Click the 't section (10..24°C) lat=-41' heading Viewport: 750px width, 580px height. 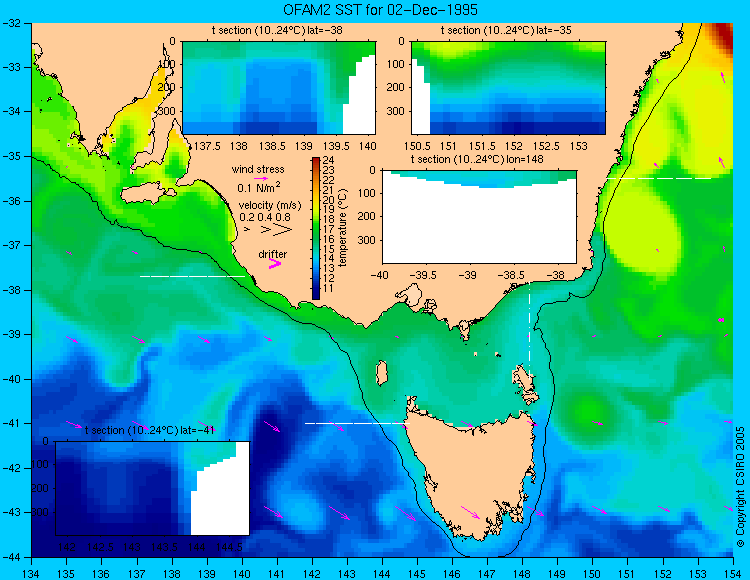click(x=149, y=430)
